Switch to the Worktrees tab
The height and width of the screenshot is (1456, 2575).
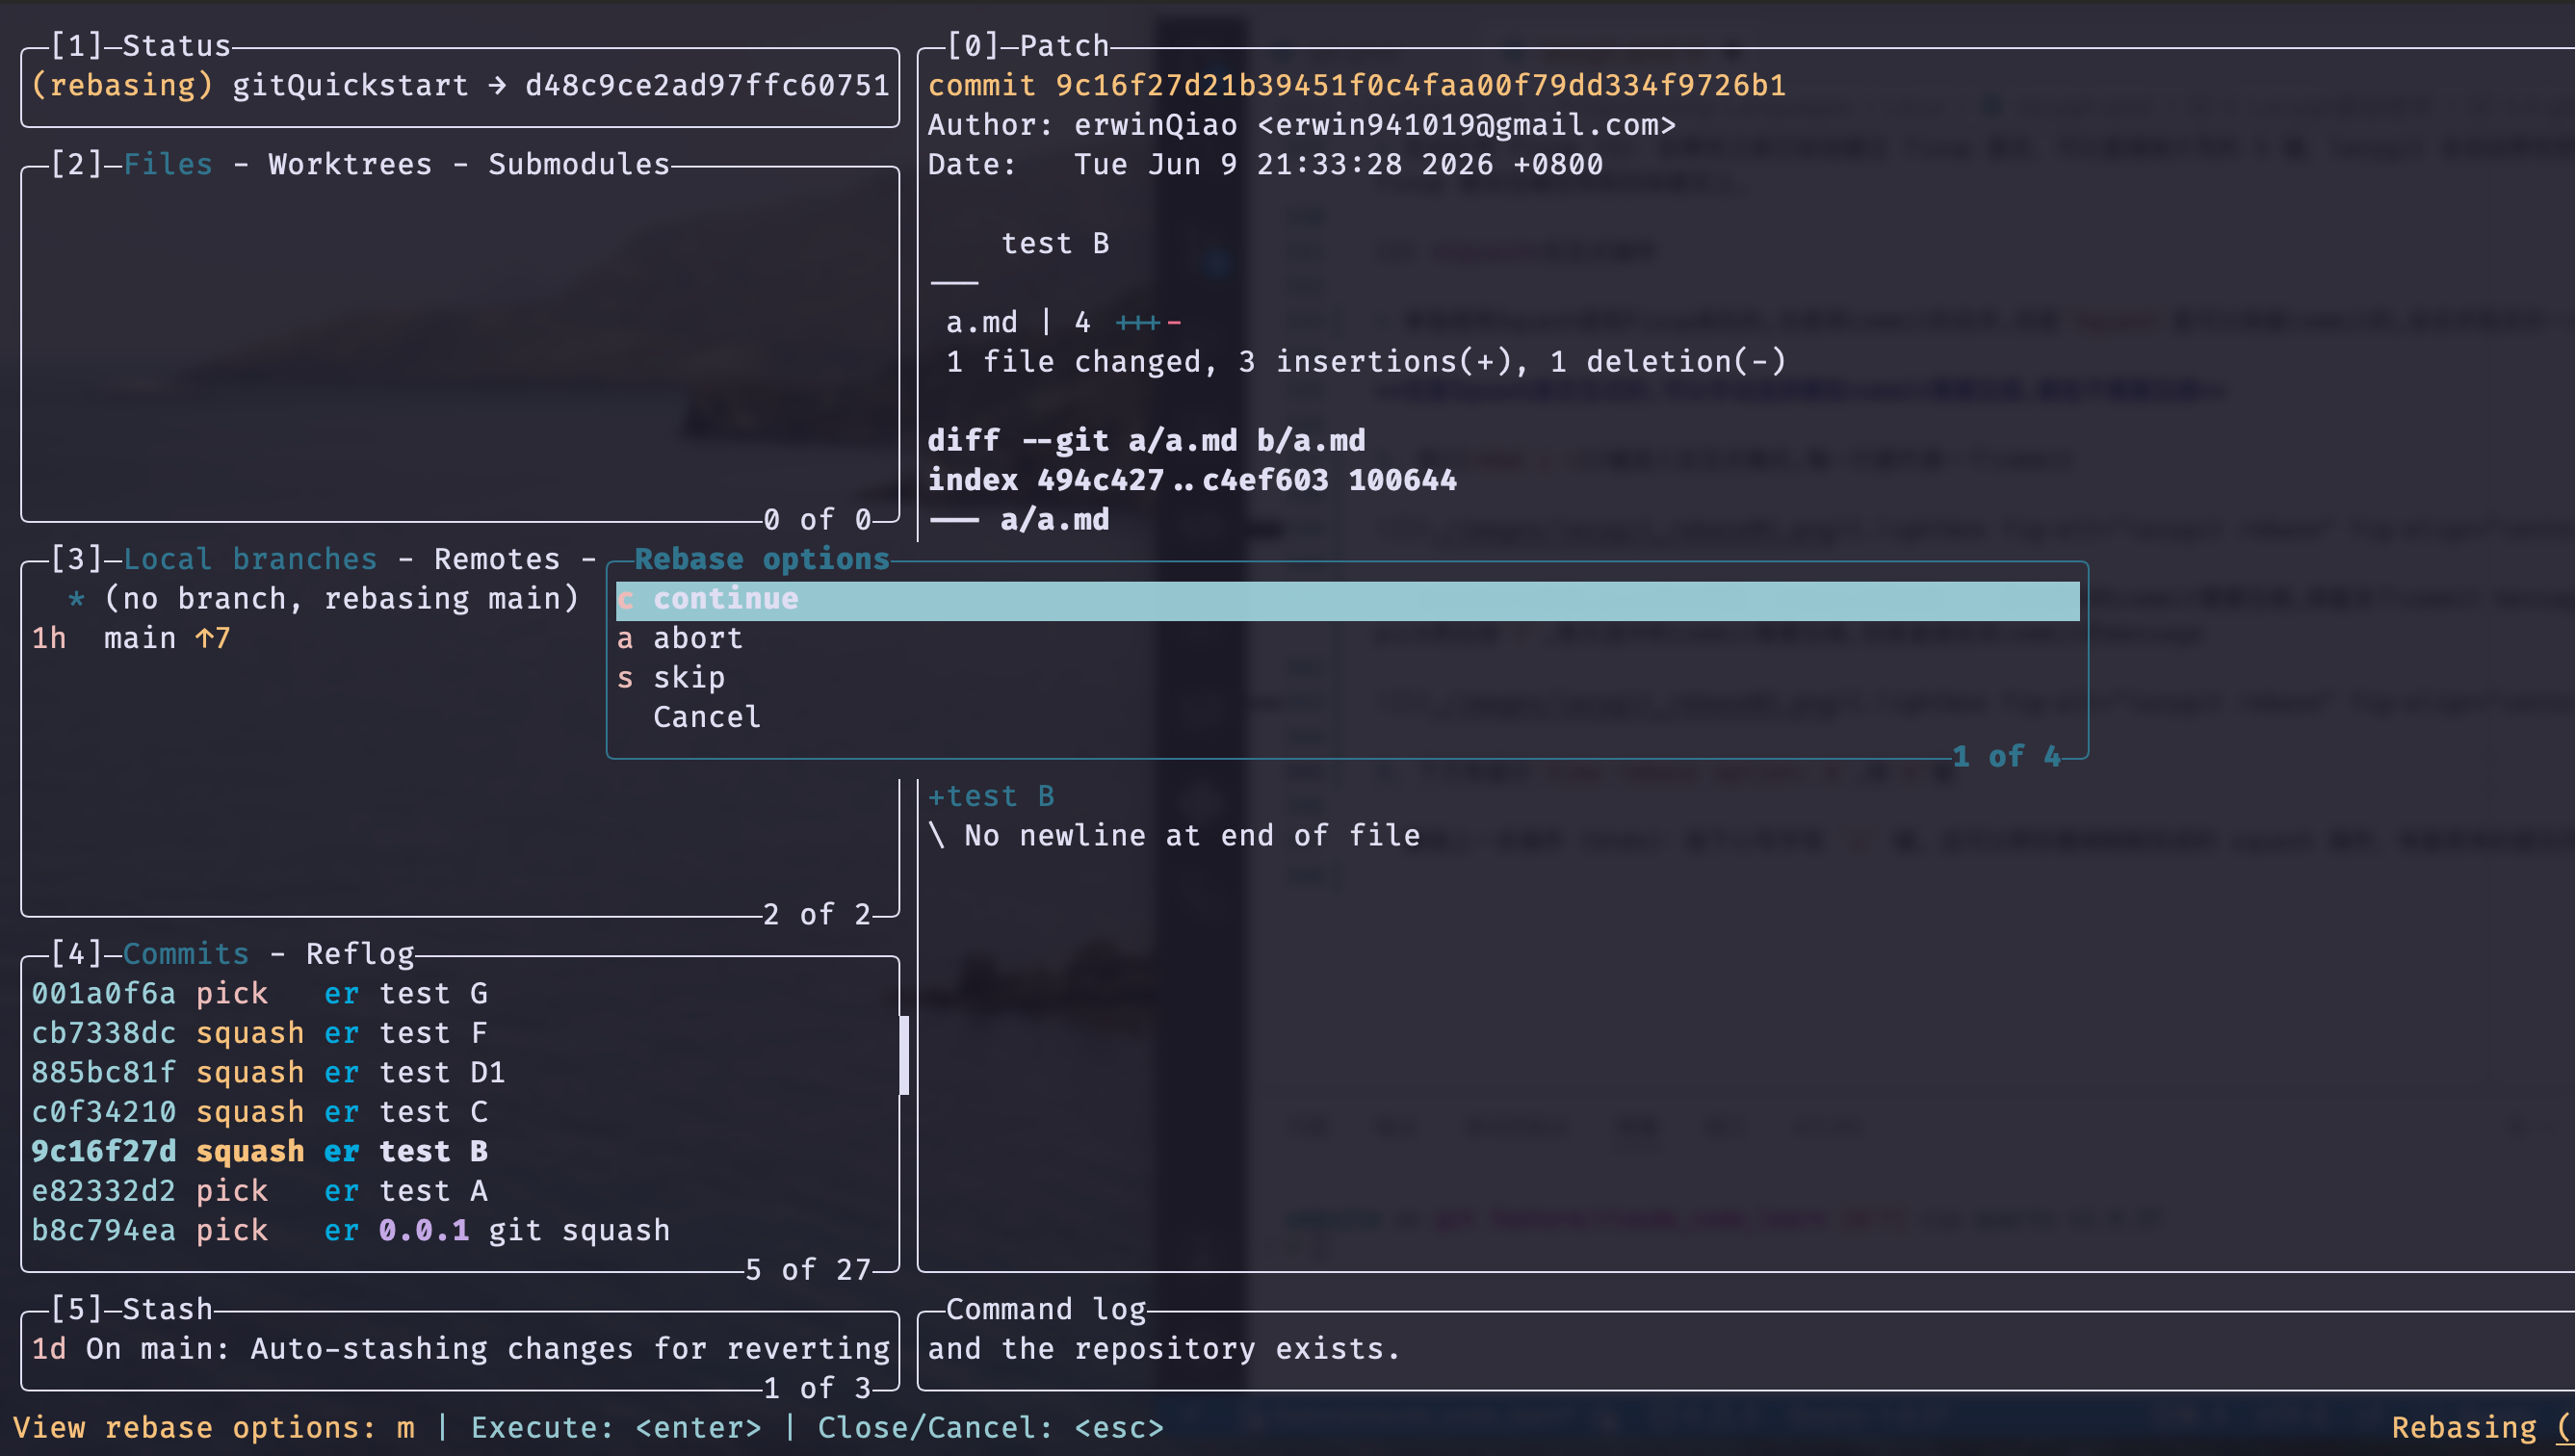350,164
